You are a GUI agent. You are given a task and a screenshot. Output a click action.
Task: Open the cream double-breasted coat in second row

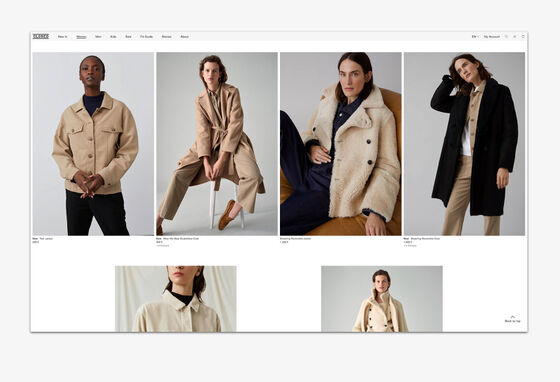click(382, 299)
